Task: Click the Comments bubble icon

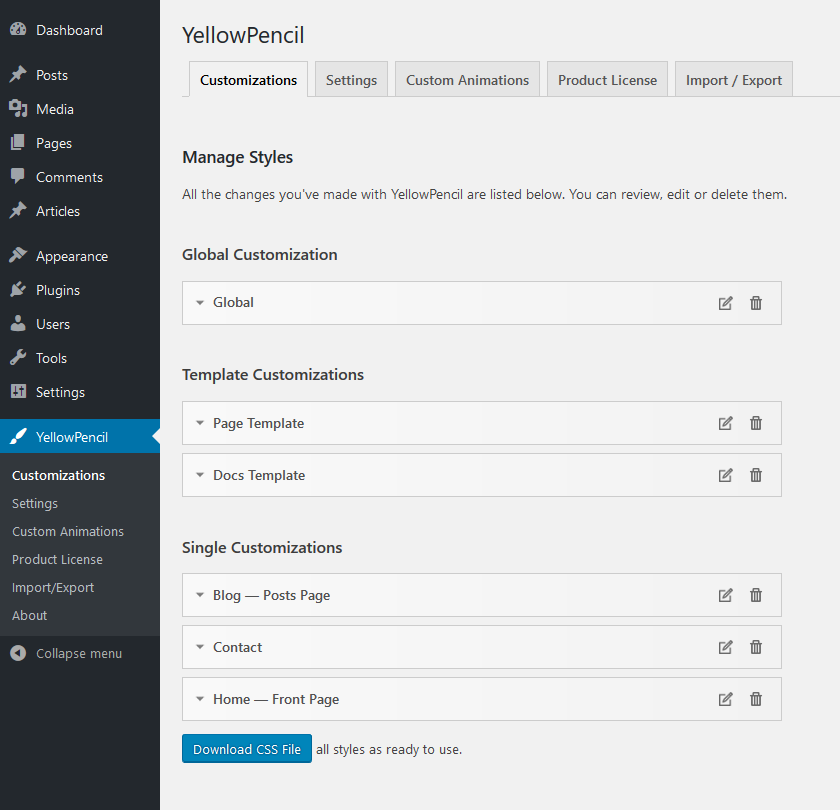Action: 18,176
